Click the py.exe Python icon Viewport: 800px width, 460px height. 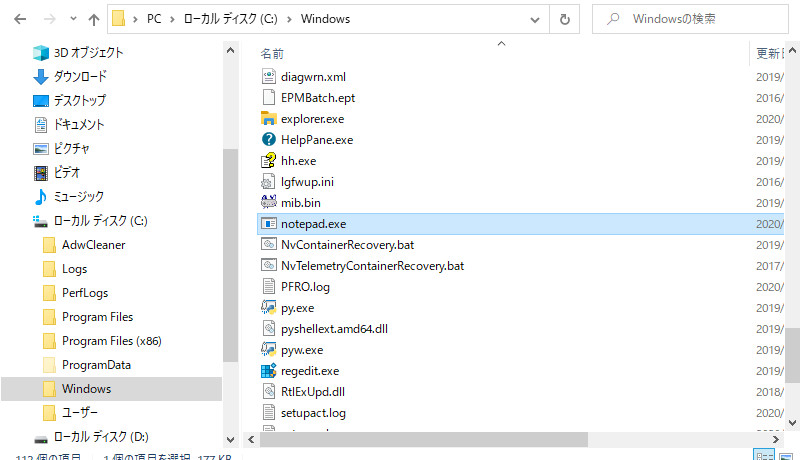(x=268, y=308)
